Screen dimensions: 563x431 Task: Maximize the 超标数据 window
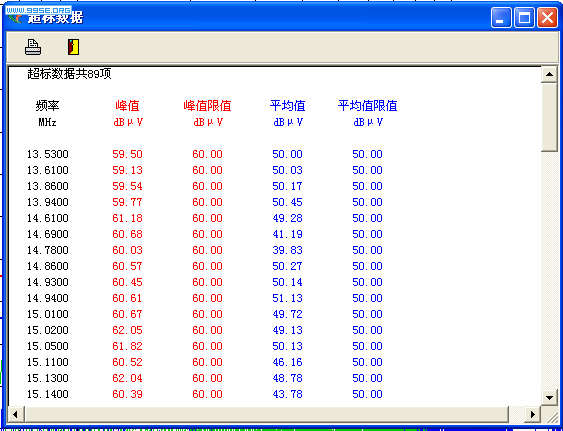pos(524,18)
